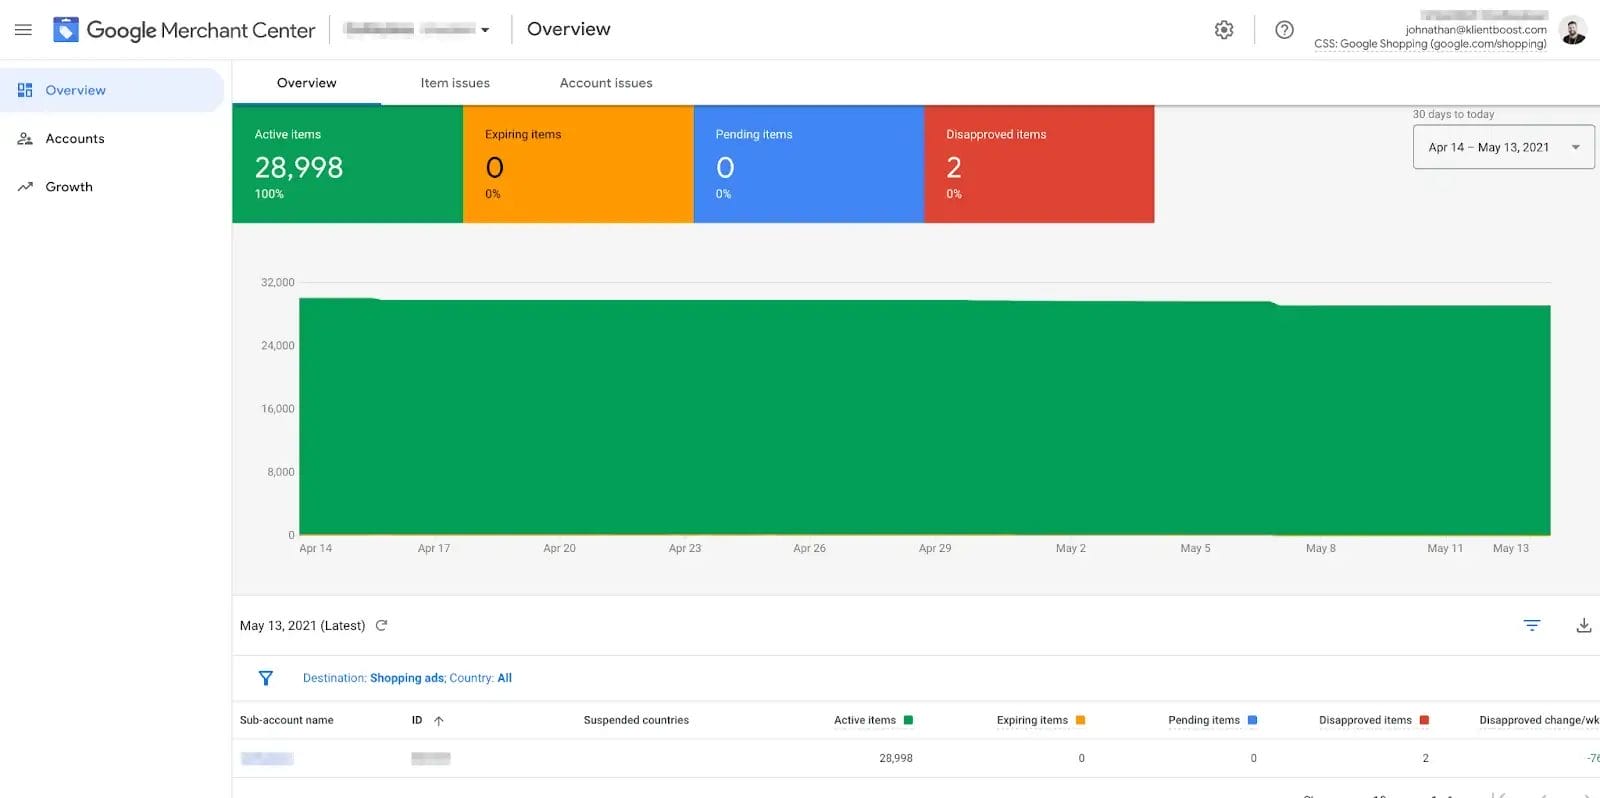Open the table filter lines icon
The height and width of the screenshot is (798, 1600).
1531,626
